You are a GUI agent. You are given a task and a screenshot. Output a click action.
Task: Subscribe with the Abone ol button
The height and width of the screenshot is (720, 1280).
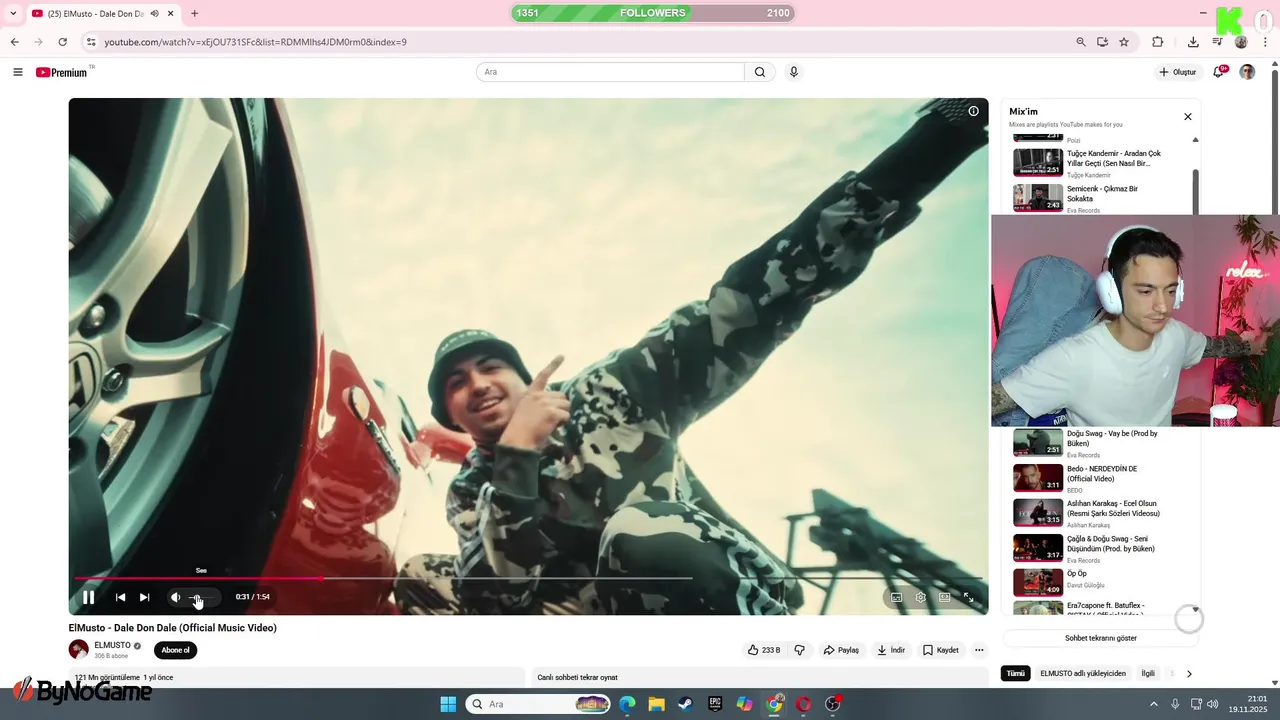point(175,650)
